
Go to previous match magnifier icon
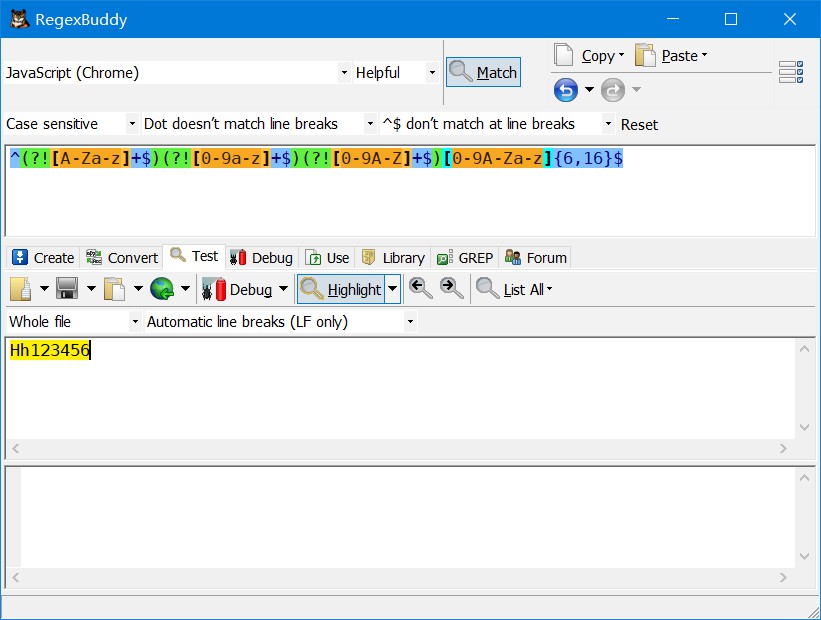(421, 289)
